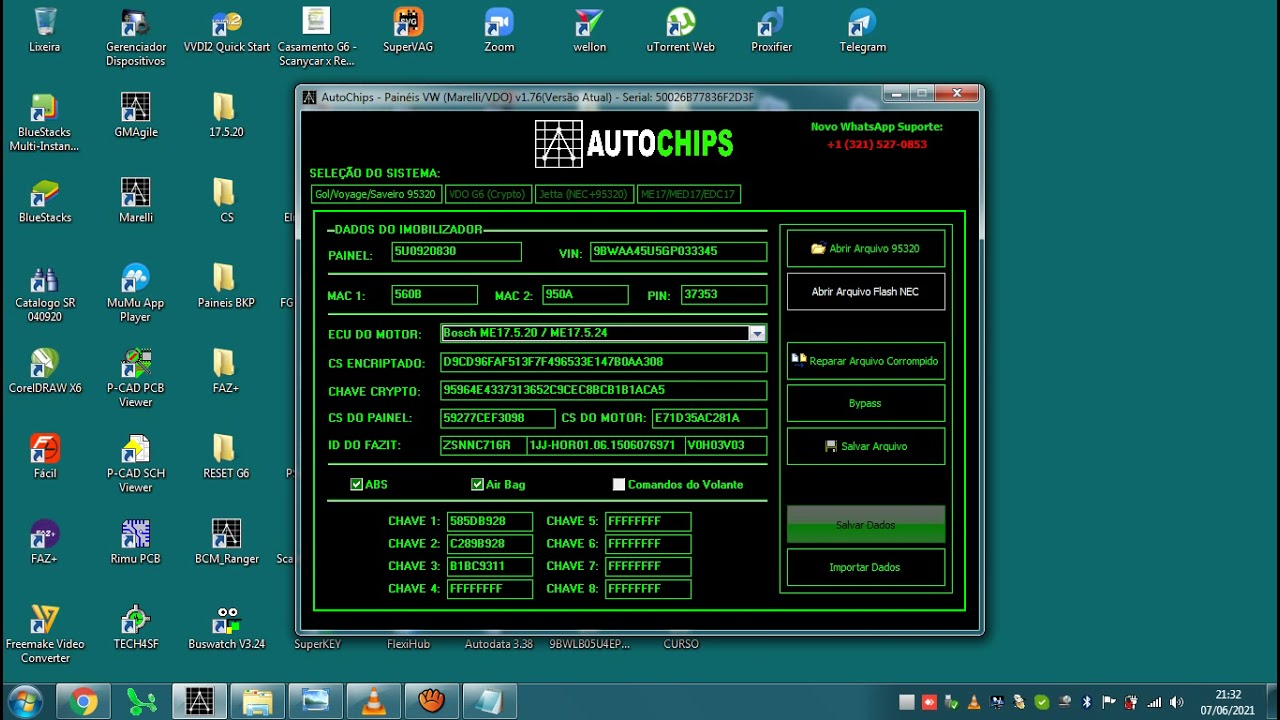Click the PAINEL input field

click(x=456, y=251)
